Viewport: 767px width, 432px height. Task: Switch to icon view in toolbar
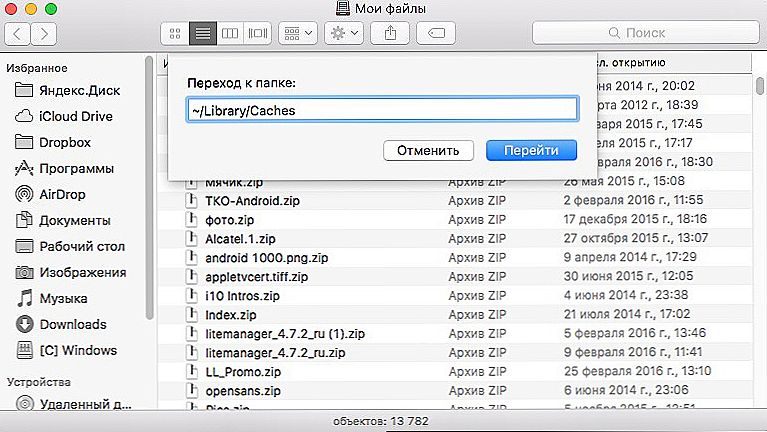click(175, 33)
